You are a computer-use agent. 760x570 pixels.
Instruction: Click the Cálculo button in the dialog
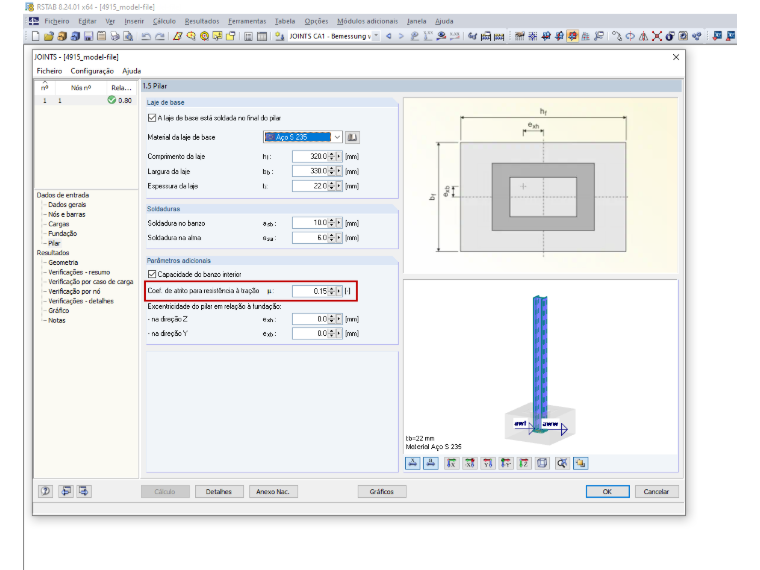click(165, 491)
